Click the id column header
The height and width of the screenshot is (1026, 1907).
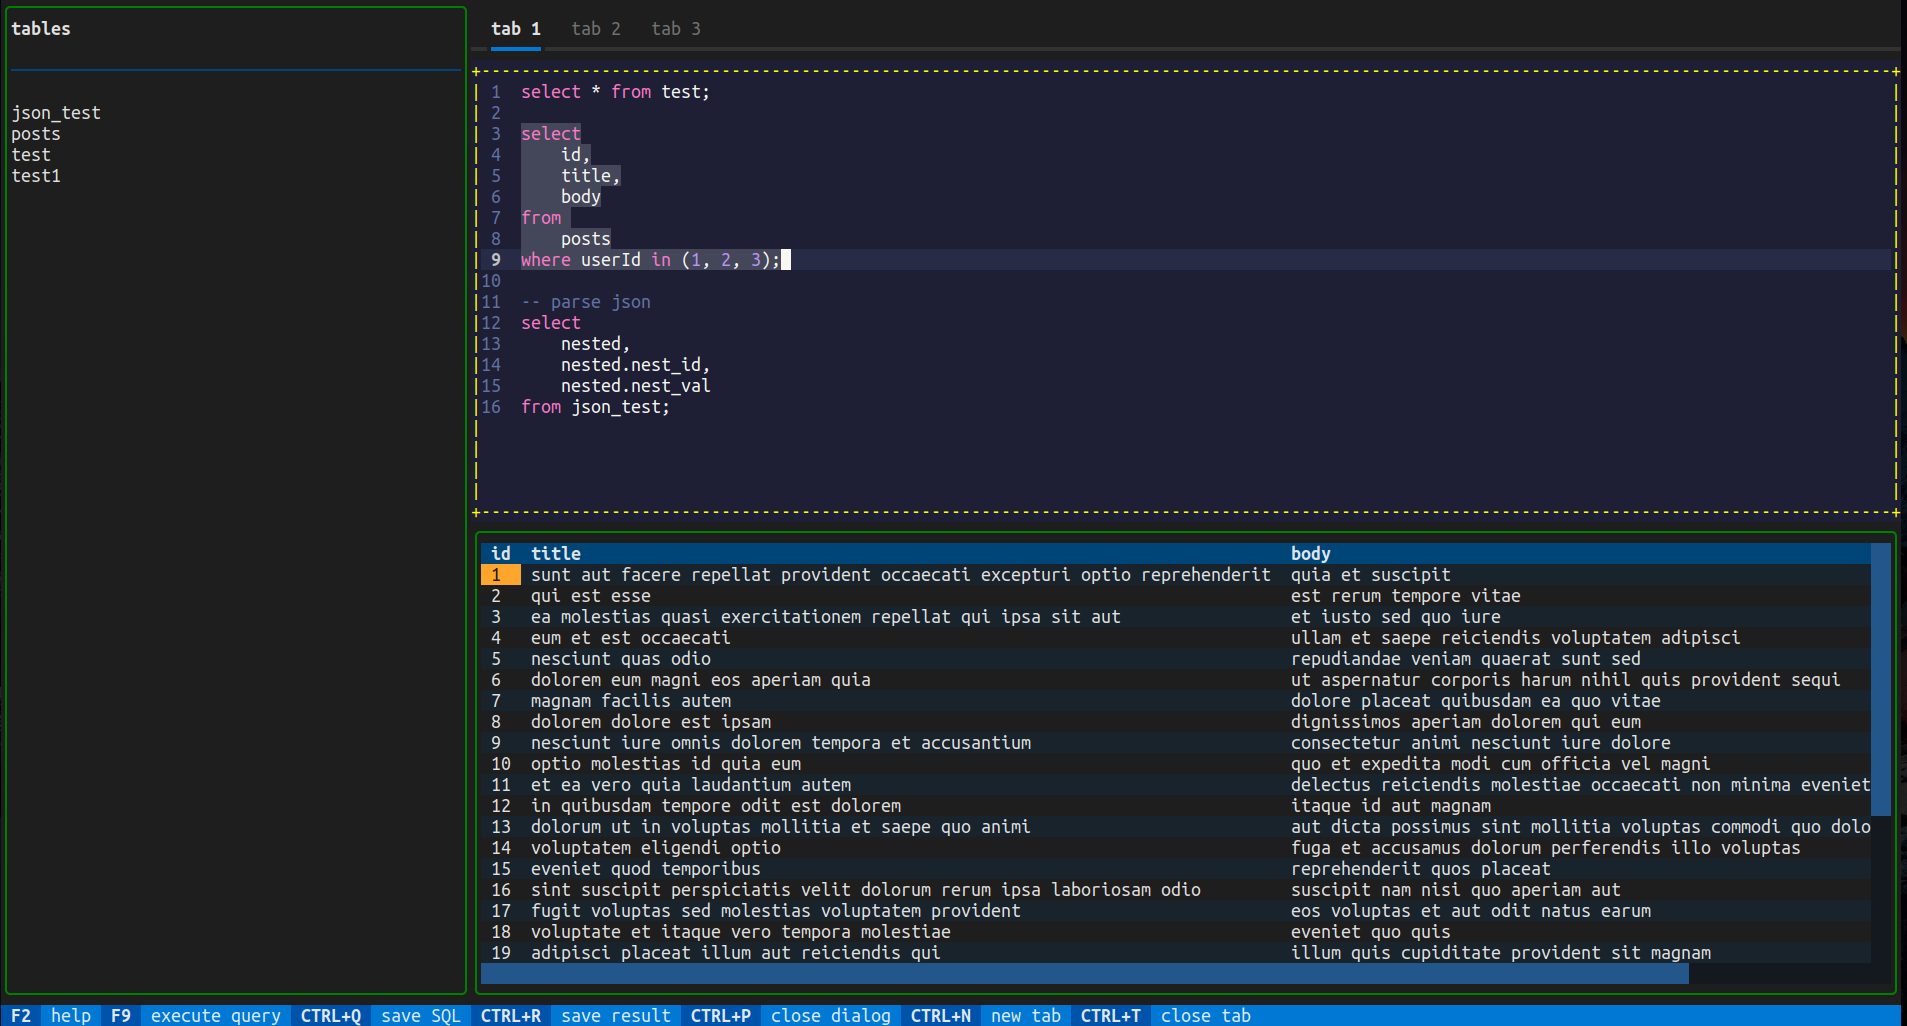click(500, 553)
